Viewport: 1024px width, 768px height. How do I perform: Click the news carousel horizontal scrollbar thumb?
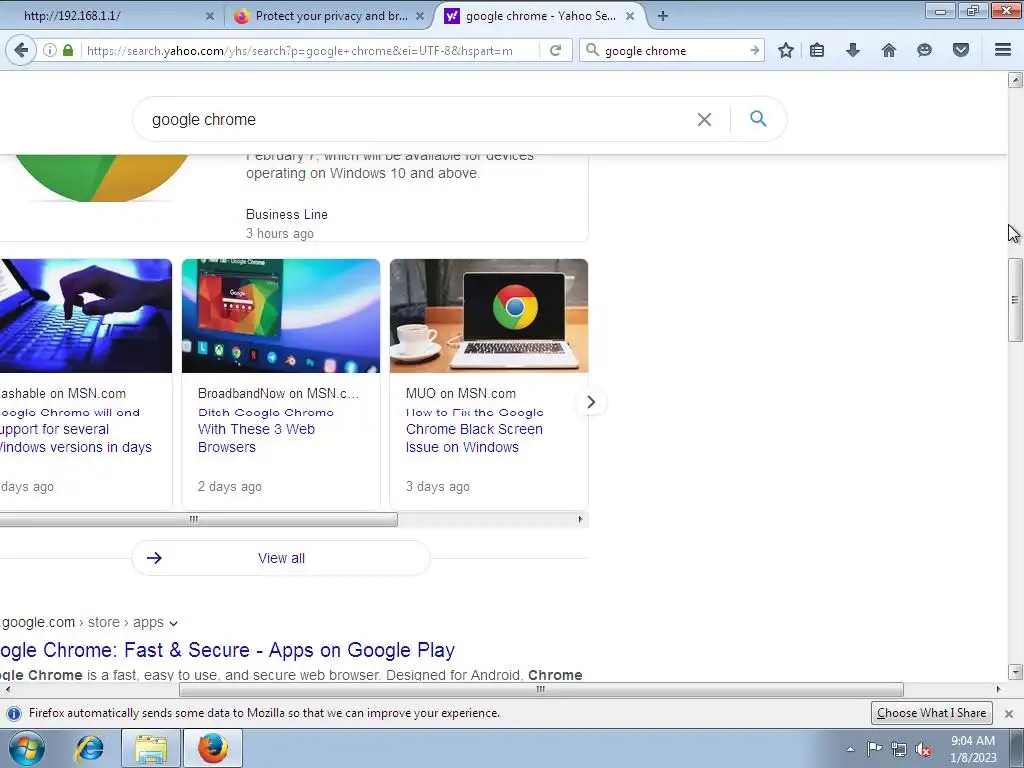pos(199,520)
